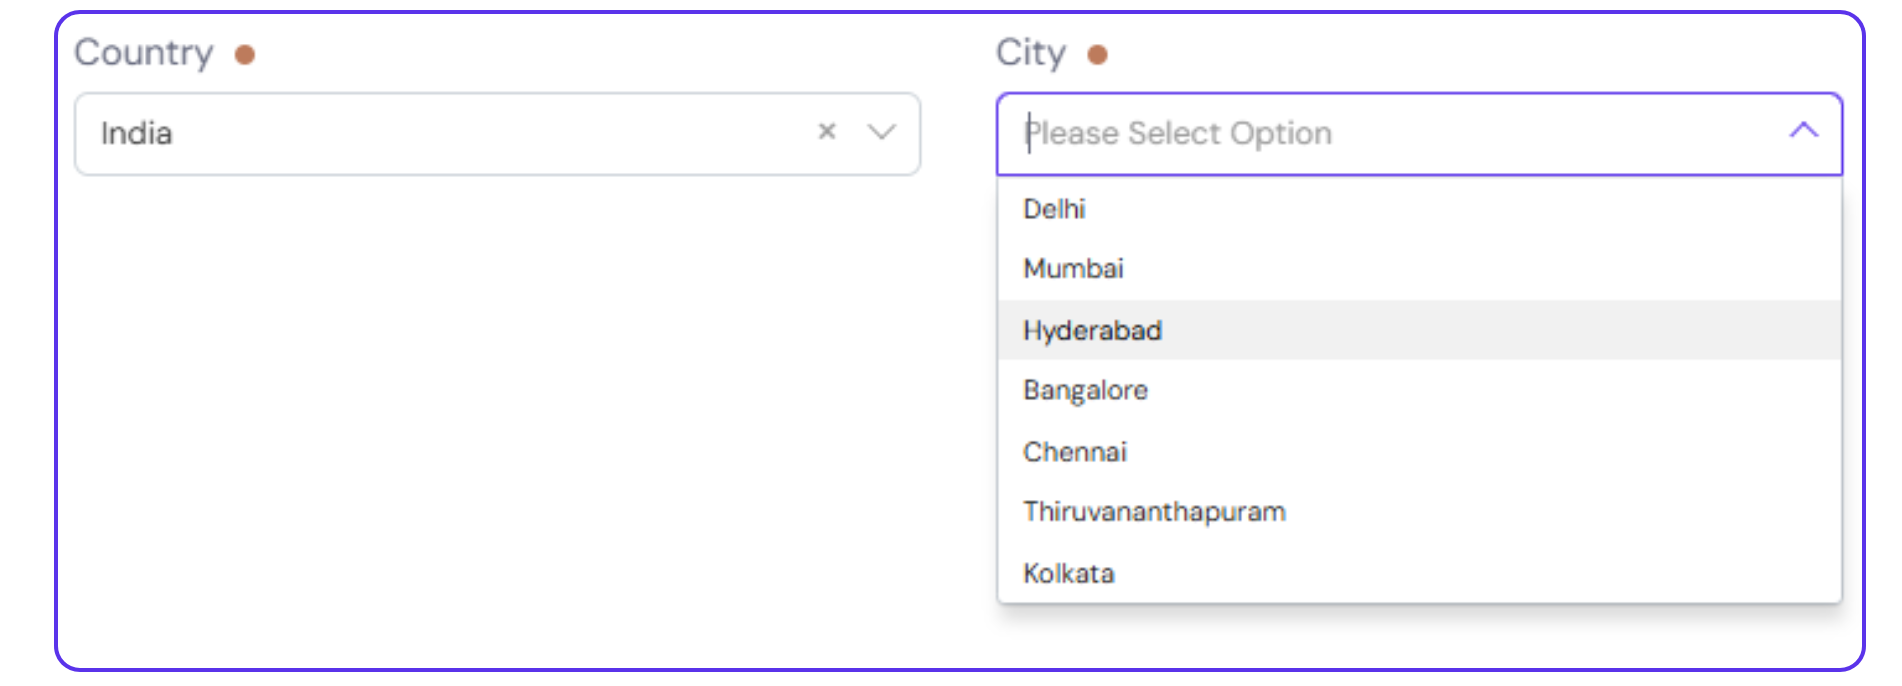Screen dimensions: 1902x686
Task: Click the India selected value text
Action: point(137,134)
